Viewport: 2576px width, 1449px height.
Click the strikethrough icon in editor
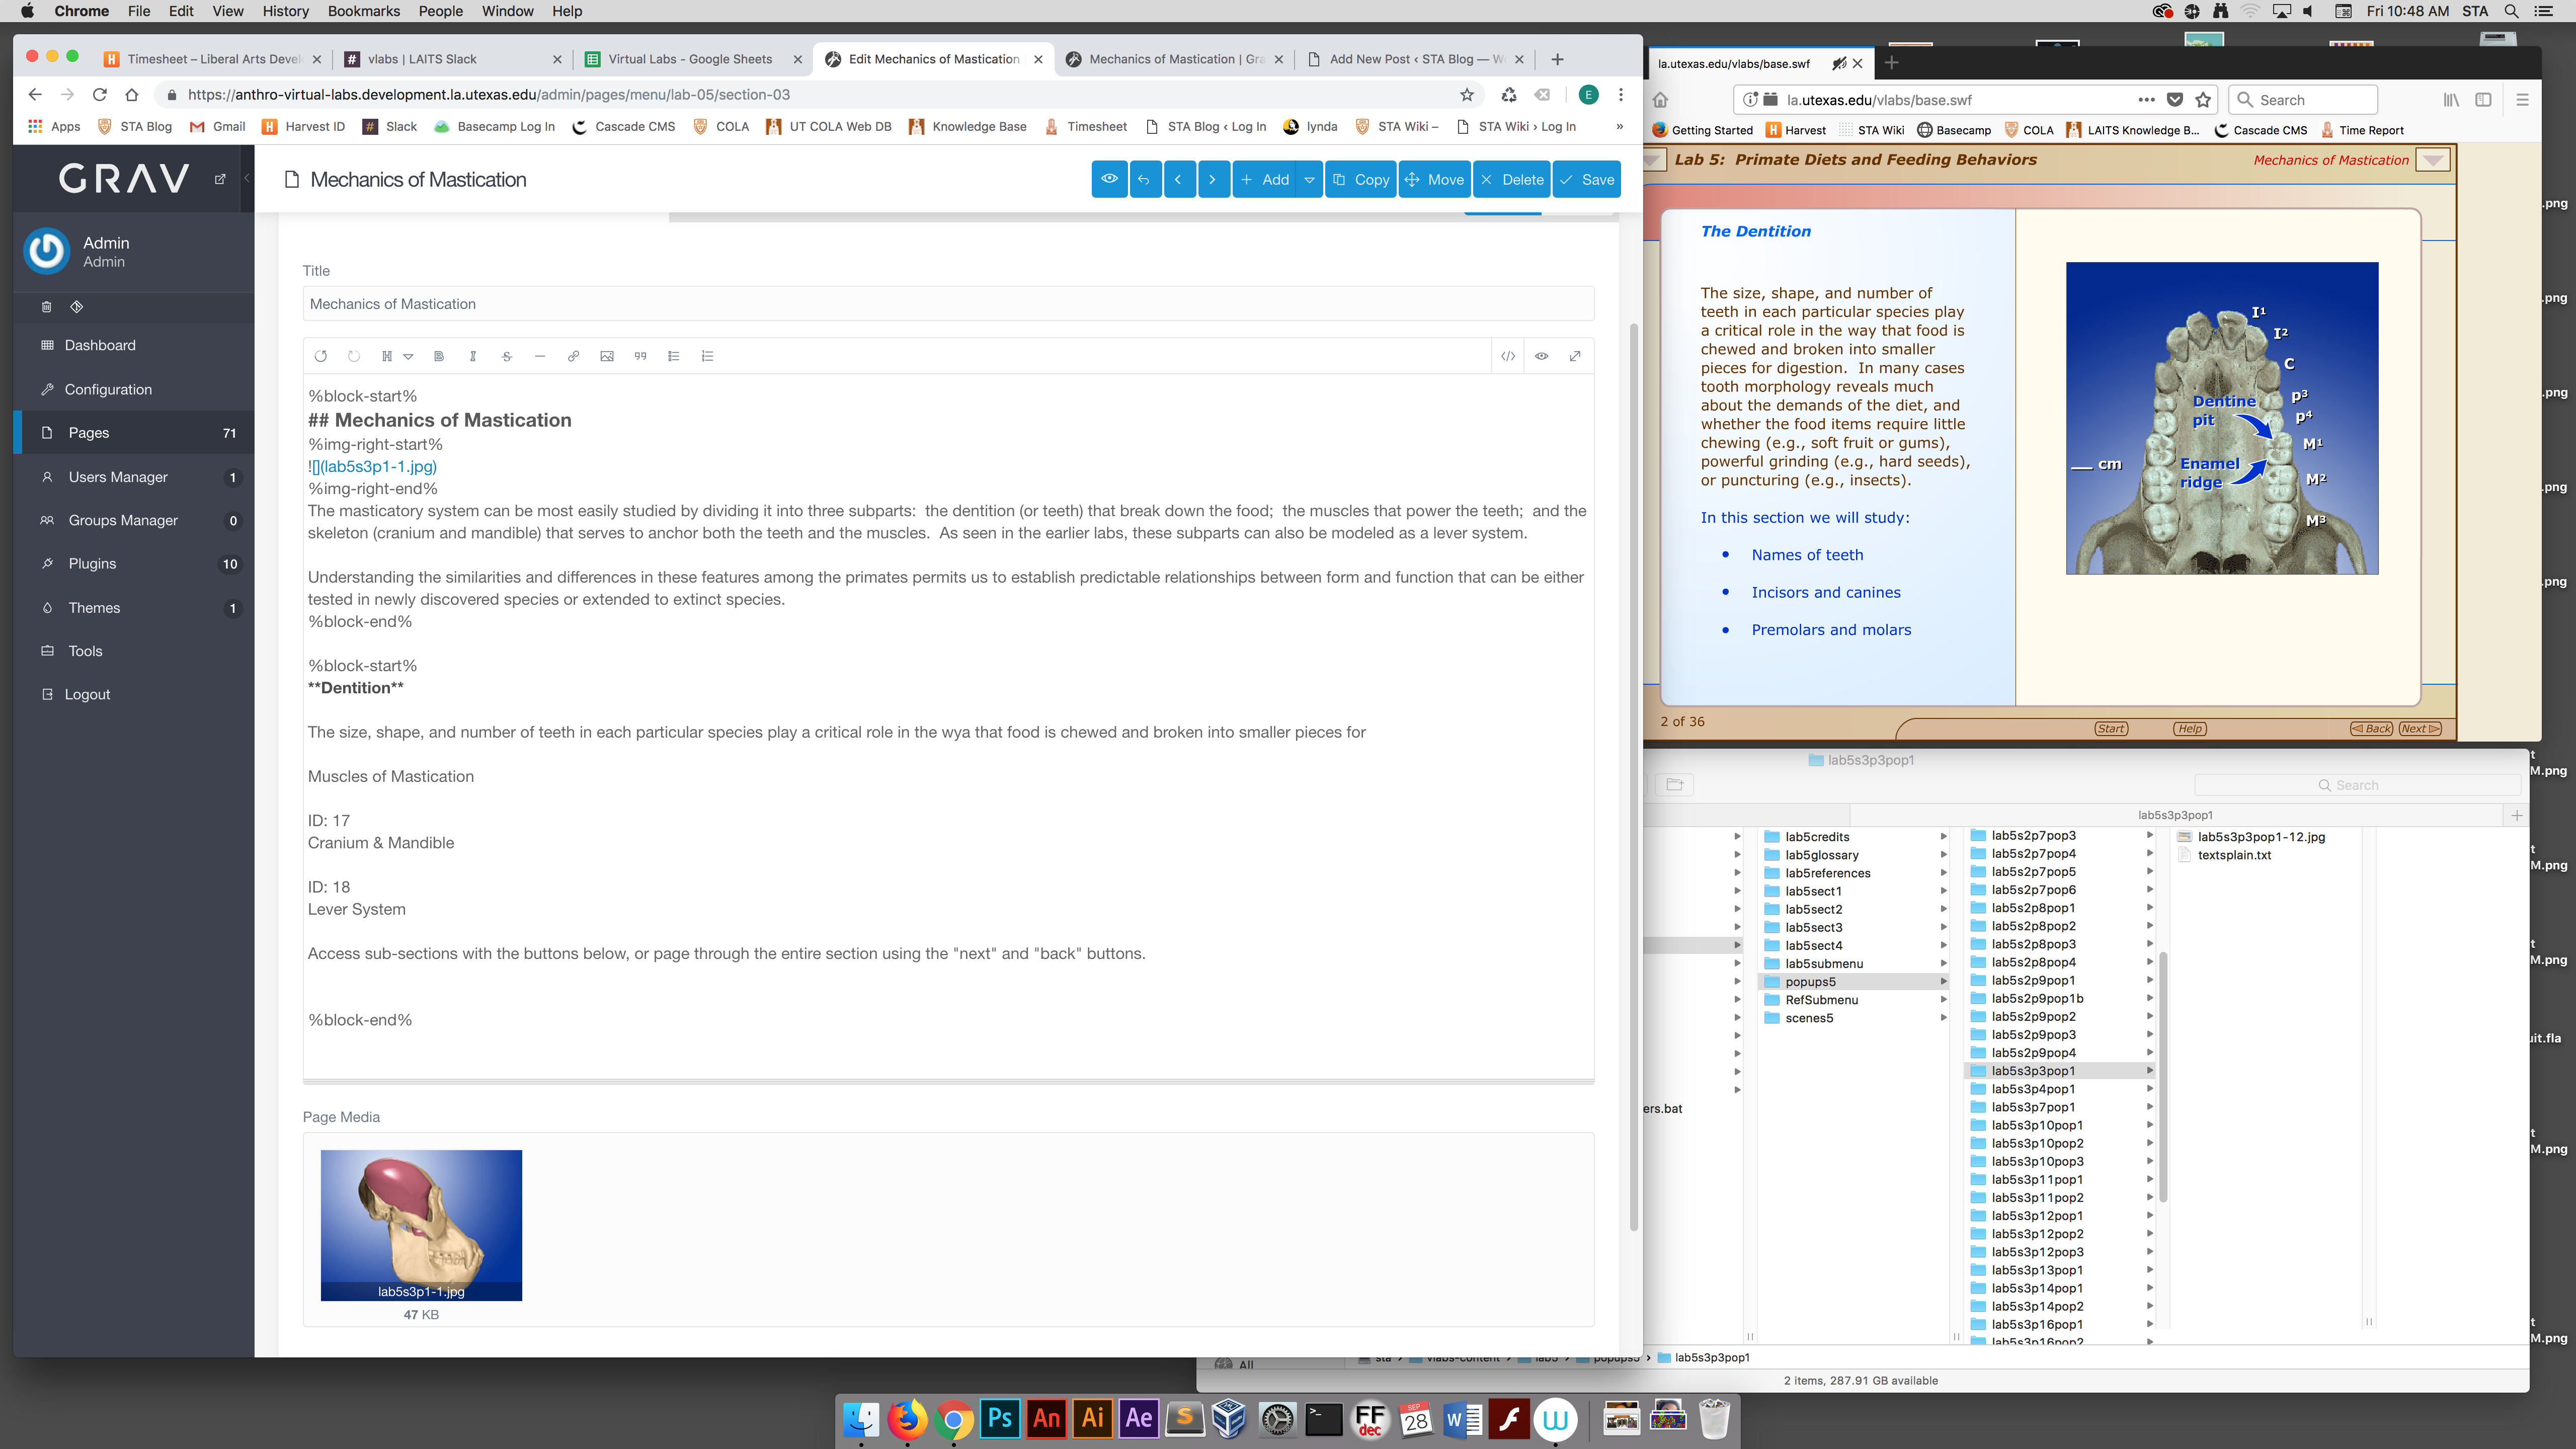pyautogui.click(x=506, y=356)
